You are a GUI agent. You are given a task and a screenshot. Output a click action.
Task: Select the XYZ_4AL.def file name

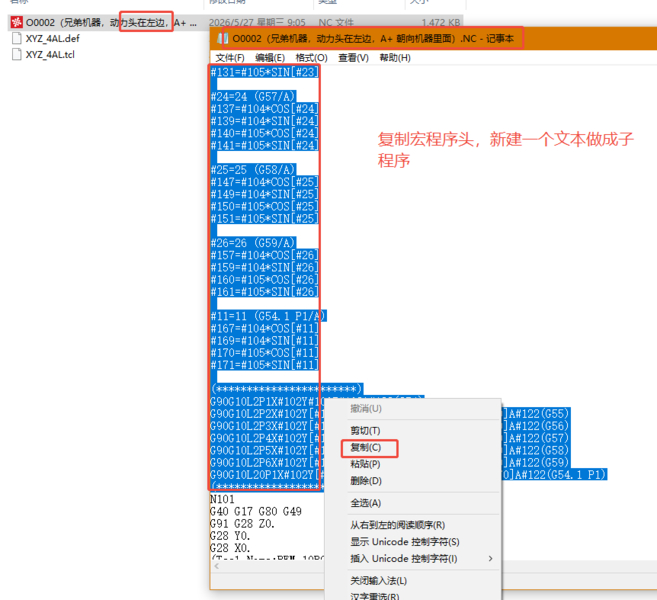tap(52, 39)
